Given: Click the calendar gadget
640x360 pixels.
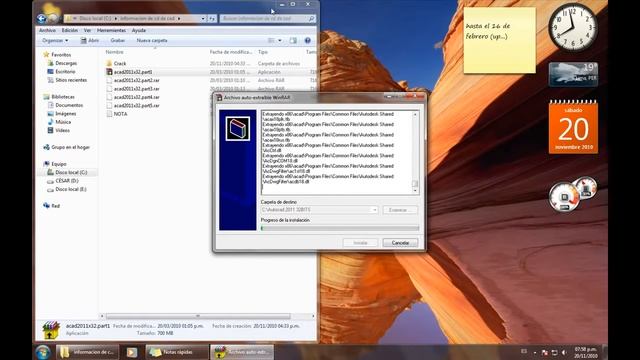Looking at the screenshot, I should (573, 127).
